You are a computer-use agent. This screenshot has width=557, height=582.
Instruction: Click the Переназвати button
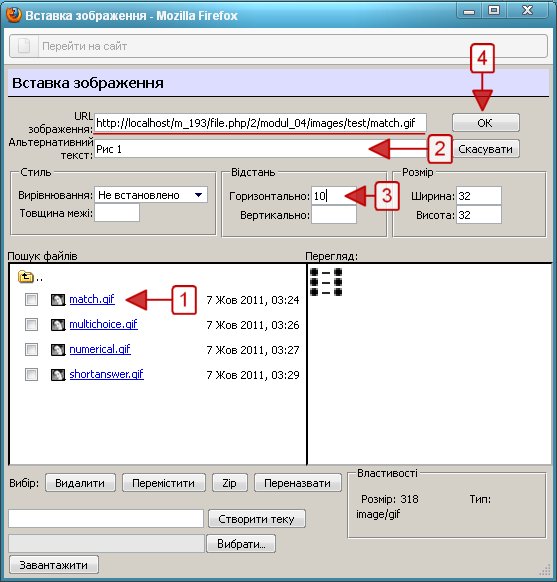tap(298, 483)
